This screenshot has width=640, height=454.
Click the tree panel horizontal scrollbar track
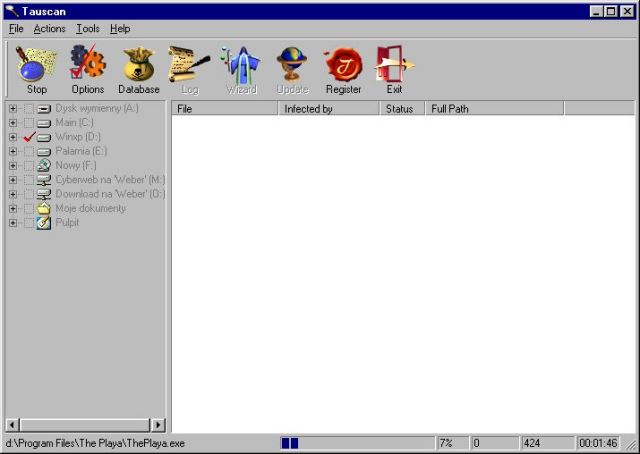85,425
